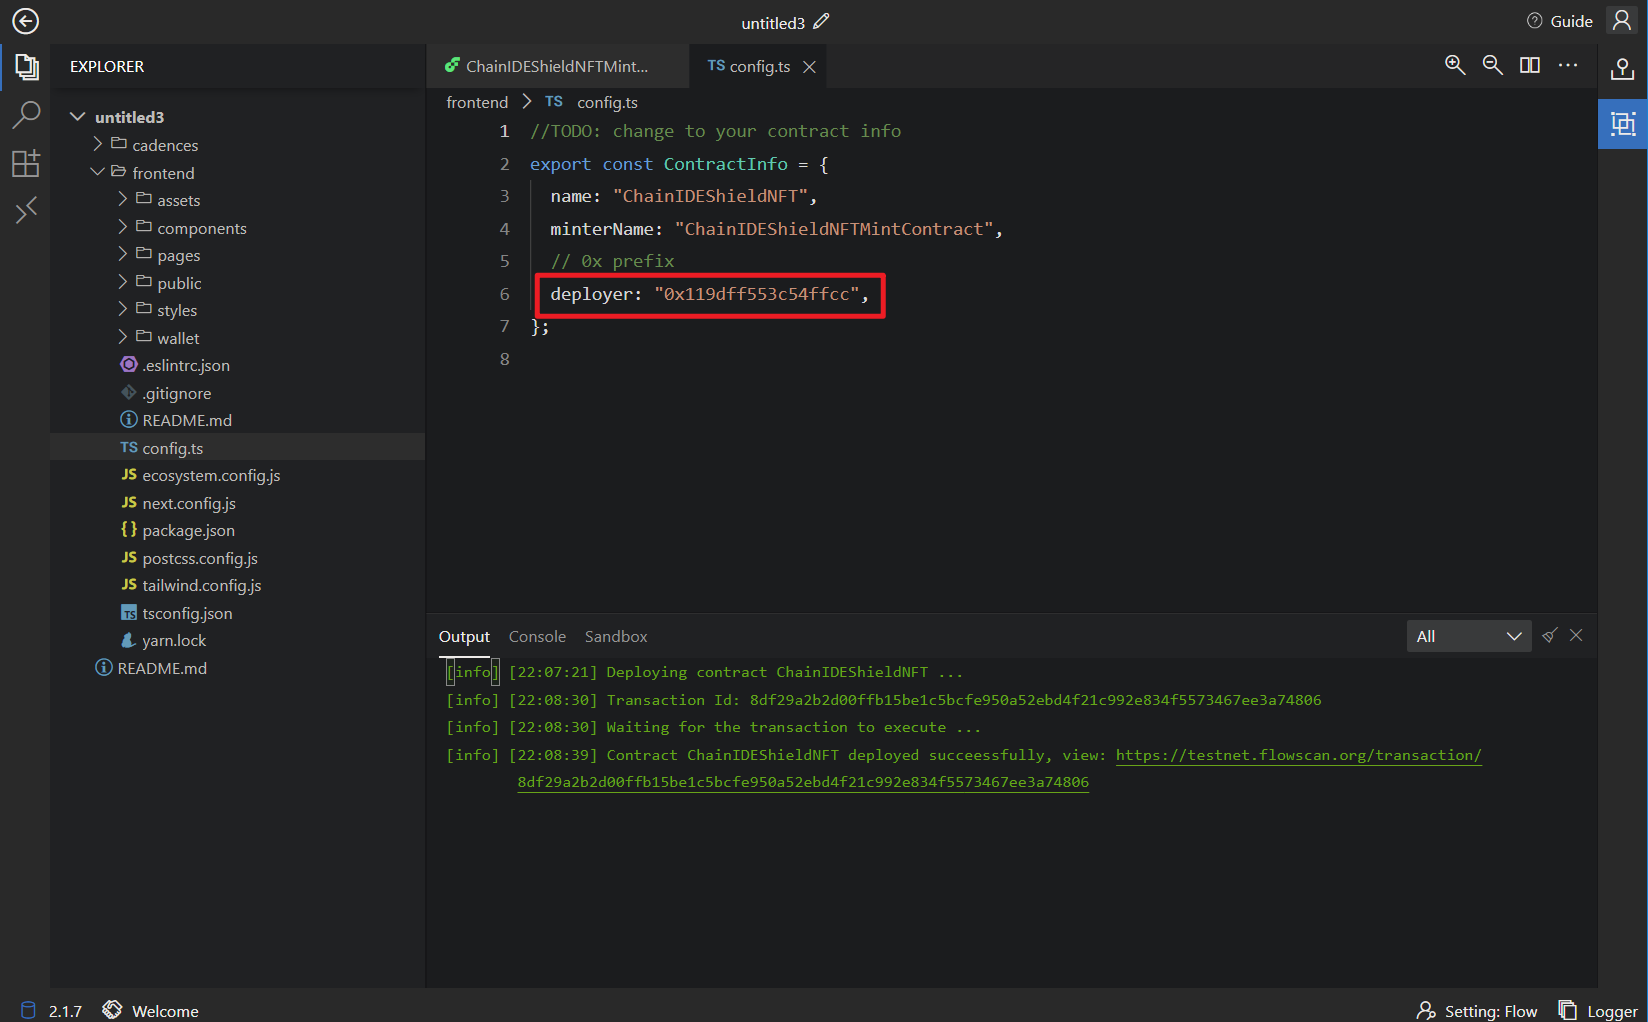Open the user account profile icon
Screen dimensions: 1648x1022
(x=1621, y=21)
